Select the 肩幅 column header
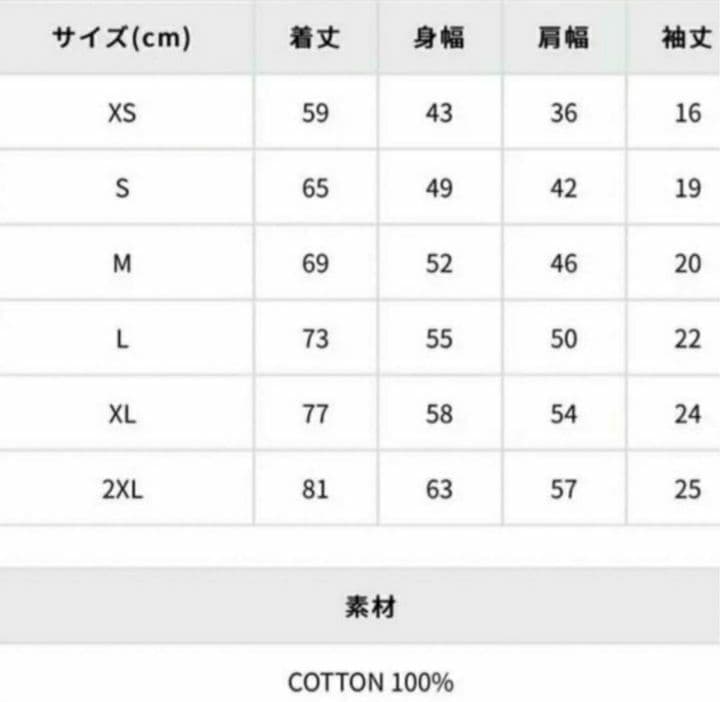This screenshot has height=702, width=720. point(563,39)
